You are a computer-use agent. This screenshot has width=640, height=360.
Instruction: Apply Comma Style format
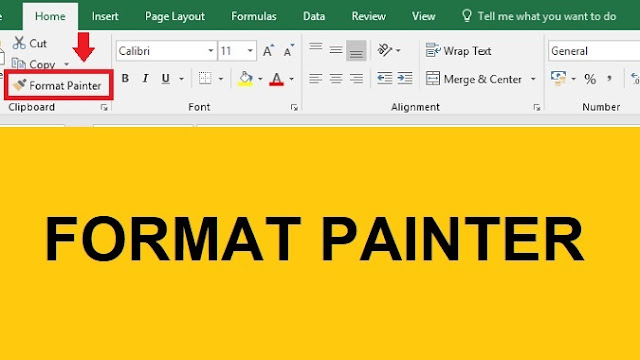(x=609, y=79)
